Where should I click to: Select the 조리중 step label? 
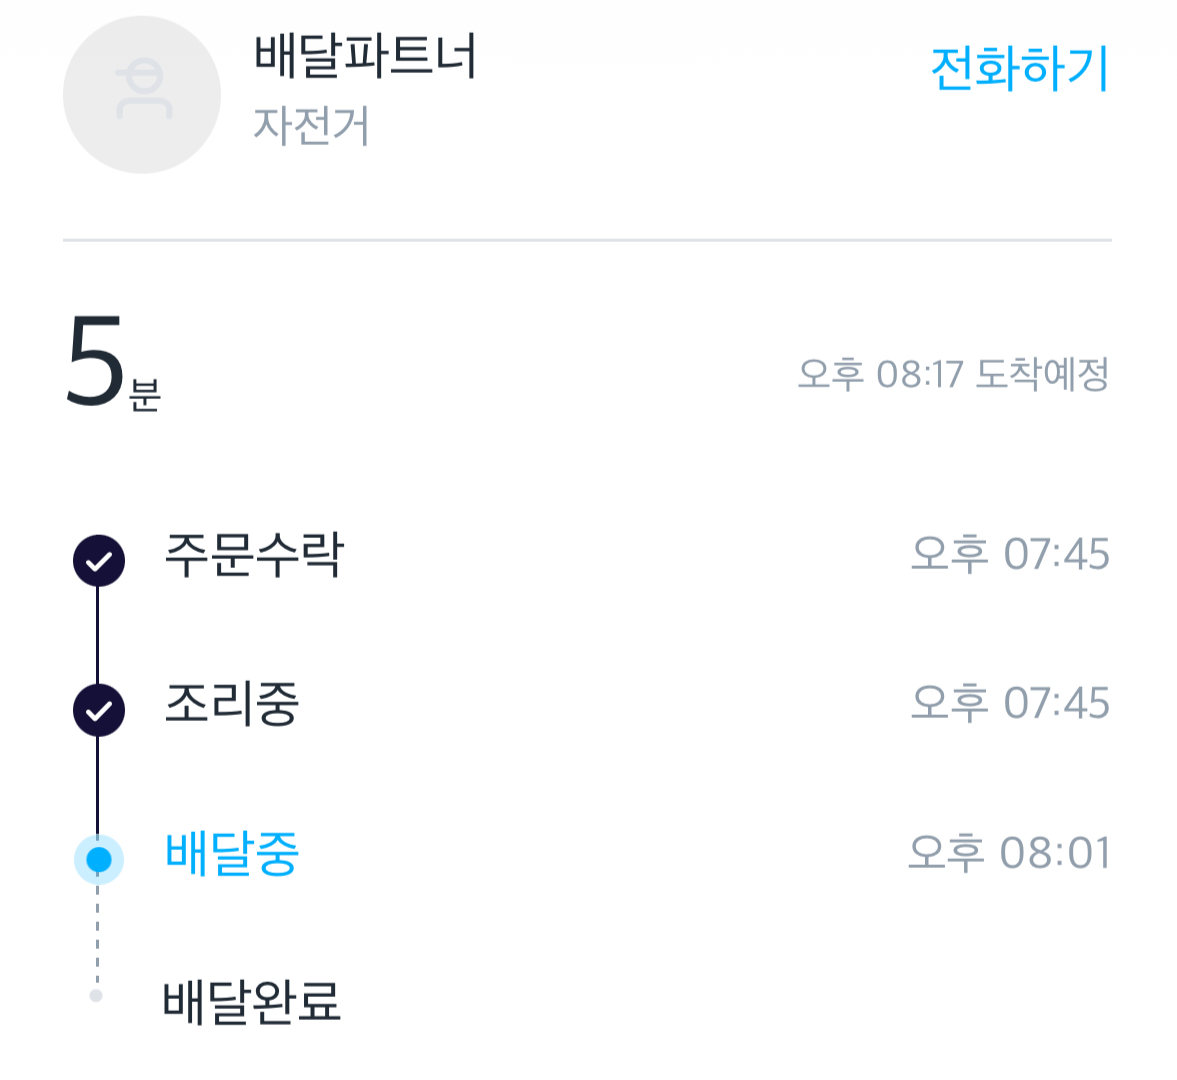pos(232,704)
